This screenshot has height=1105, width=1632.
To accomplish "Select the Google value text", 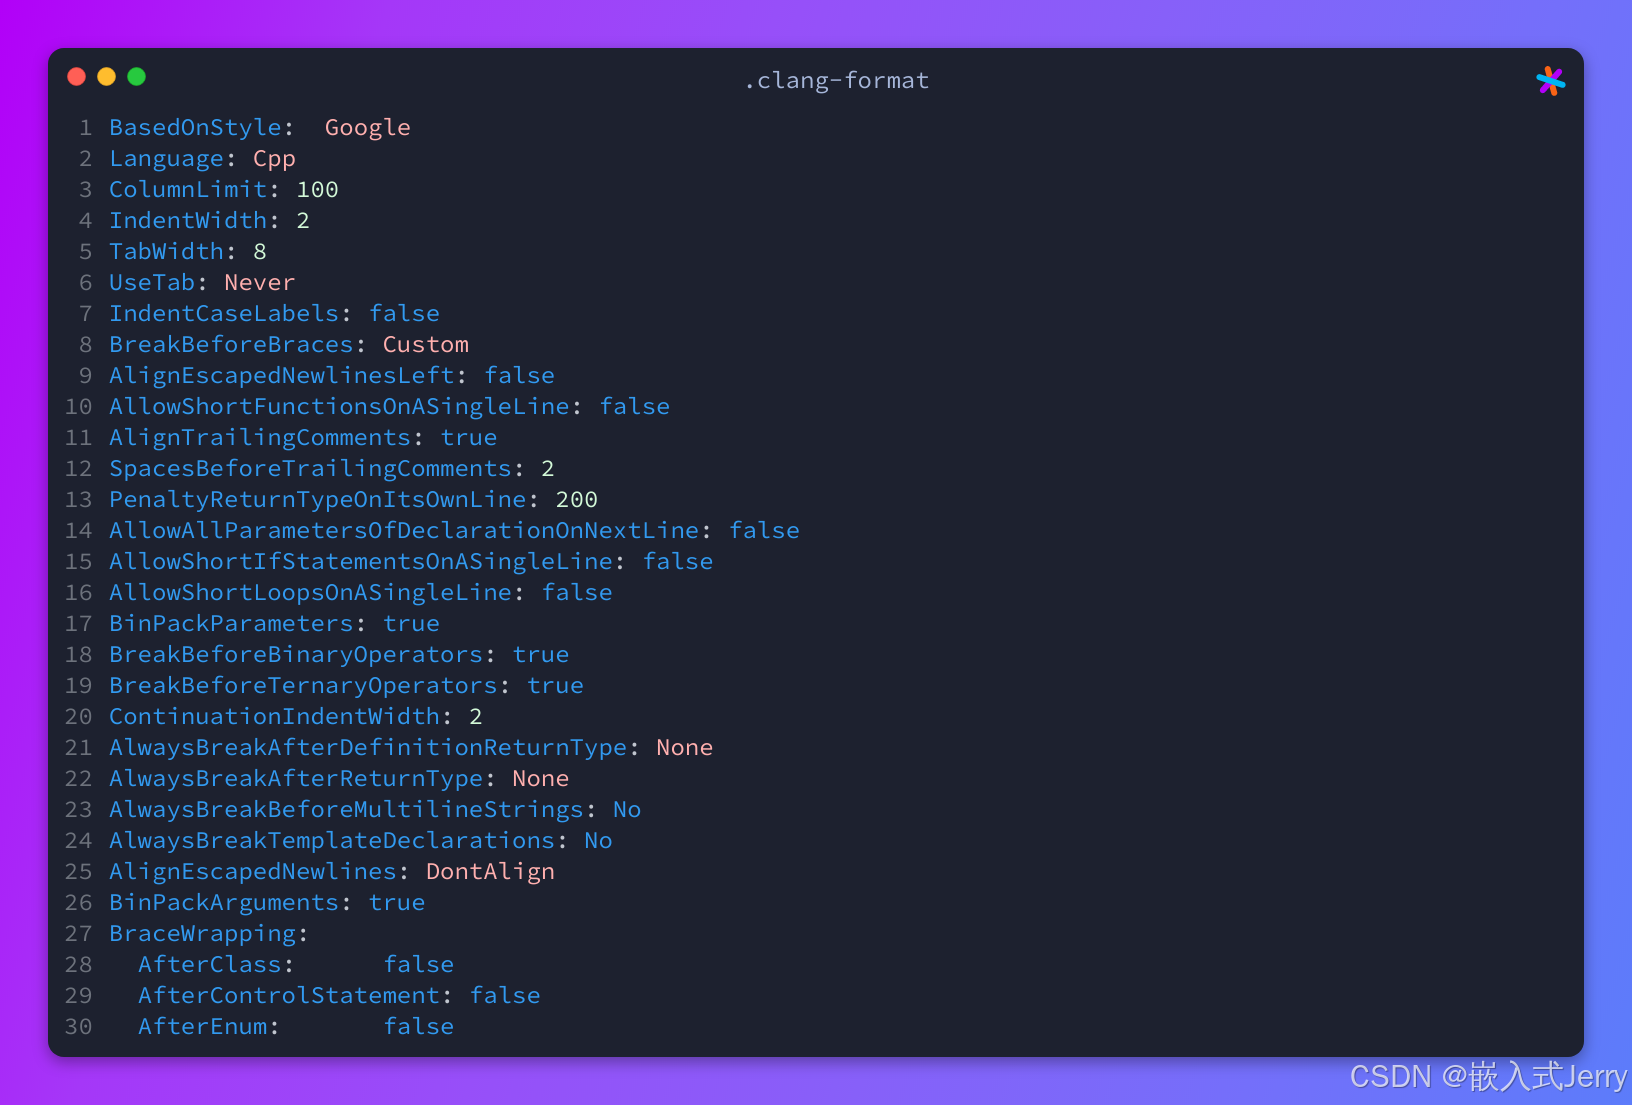I will click(367, 127).
